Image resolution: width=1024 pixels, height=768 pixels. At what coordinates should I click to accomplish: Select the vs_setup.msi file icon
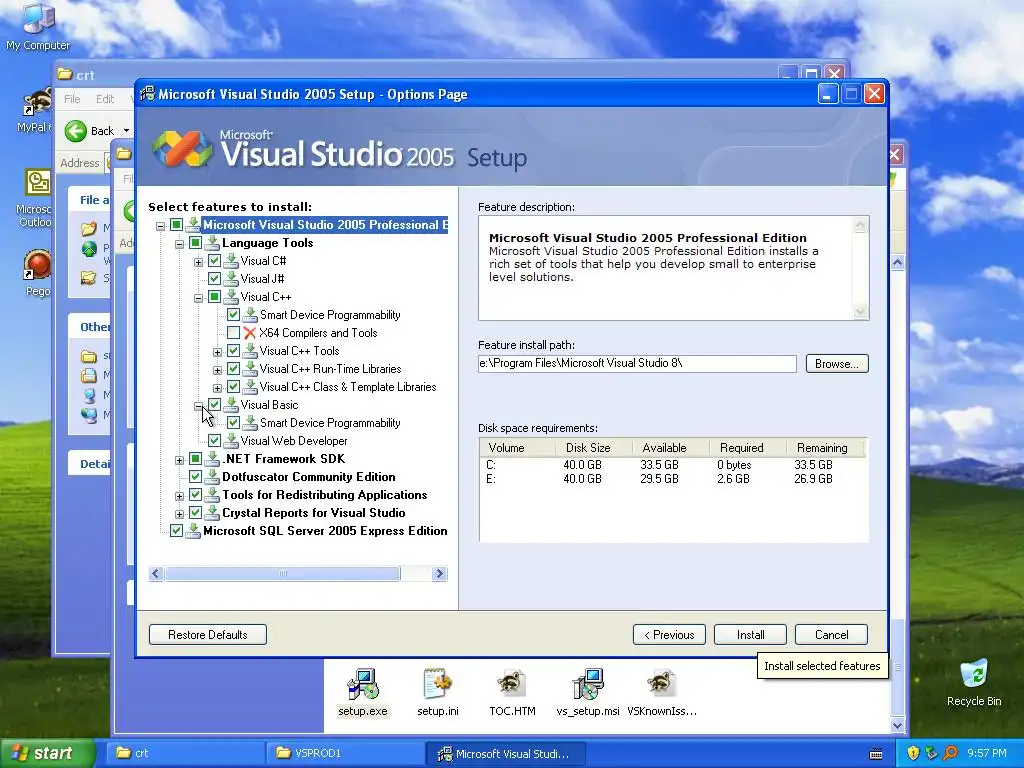[x=588, y=684]
